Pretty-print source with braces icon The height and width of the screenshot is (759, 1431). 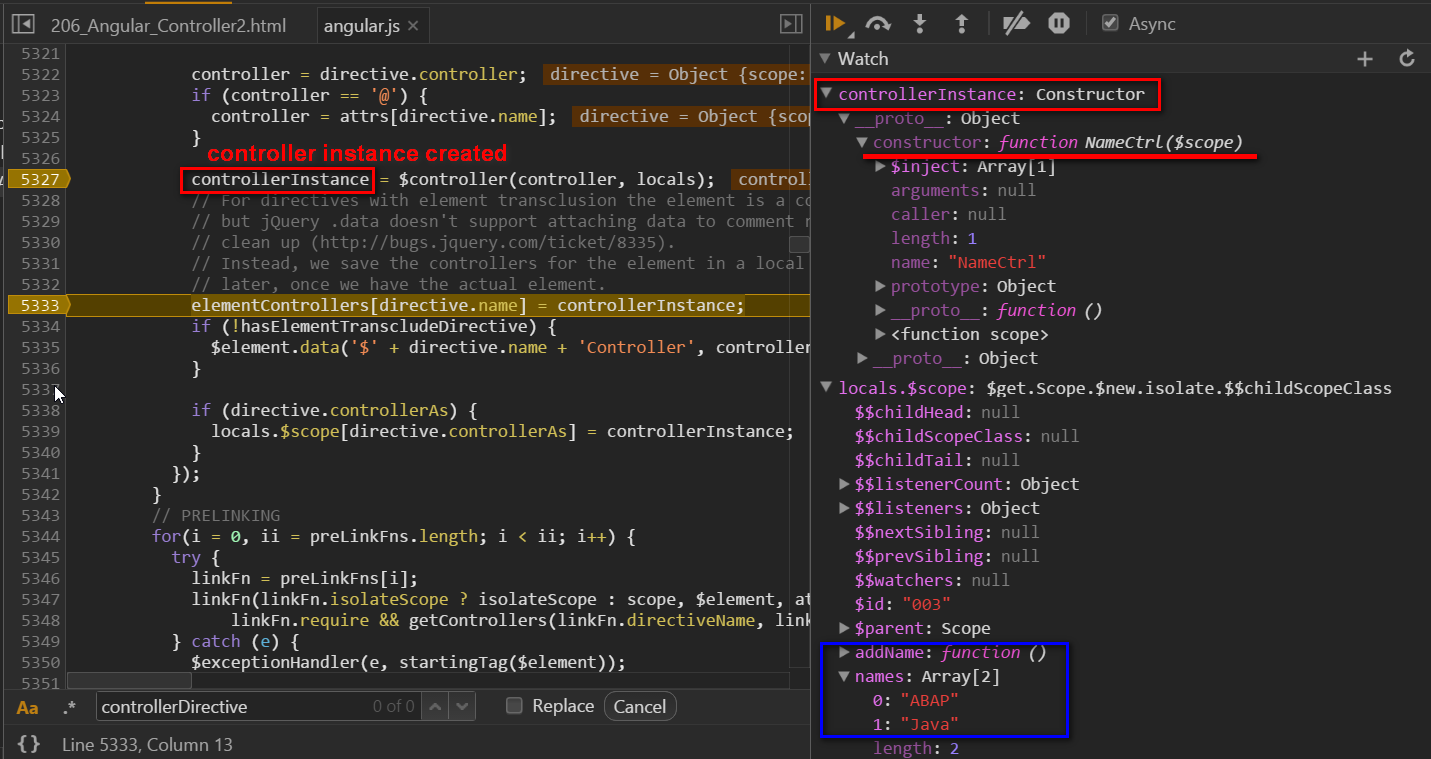29,744
